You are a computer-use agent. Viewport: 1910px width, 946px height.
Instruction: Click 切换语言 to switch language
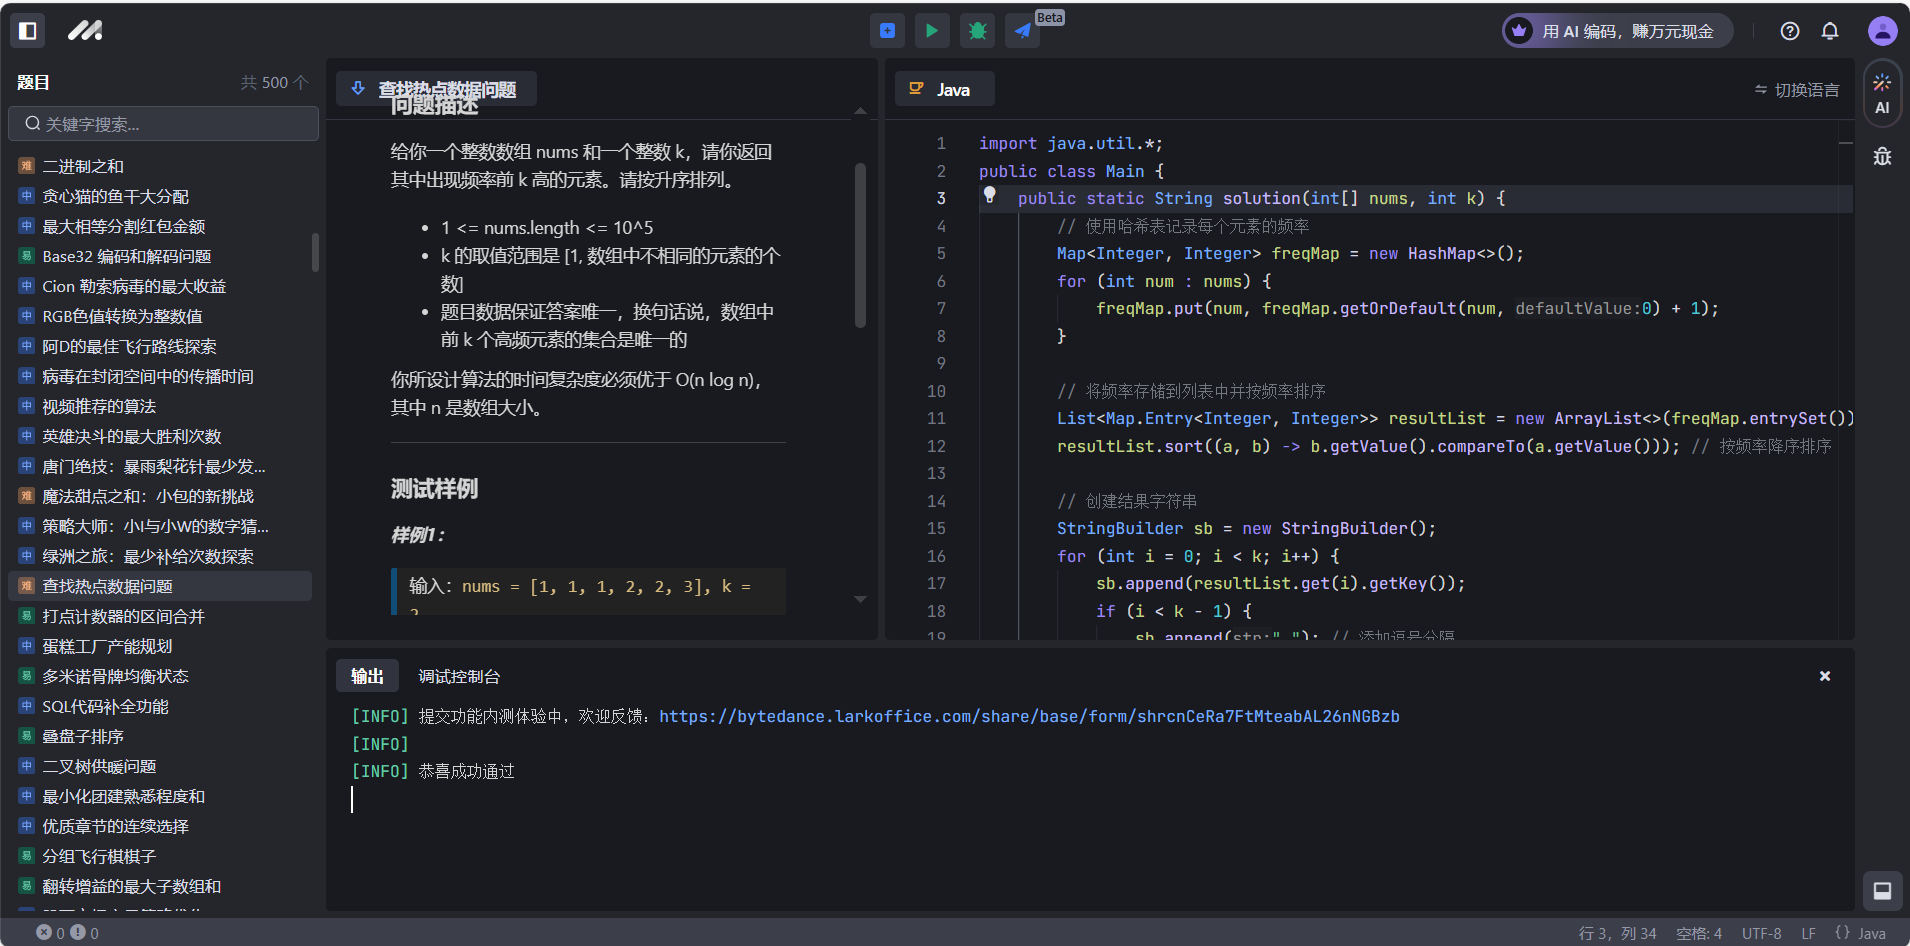pyautogui.click(x=1796, y=90)
